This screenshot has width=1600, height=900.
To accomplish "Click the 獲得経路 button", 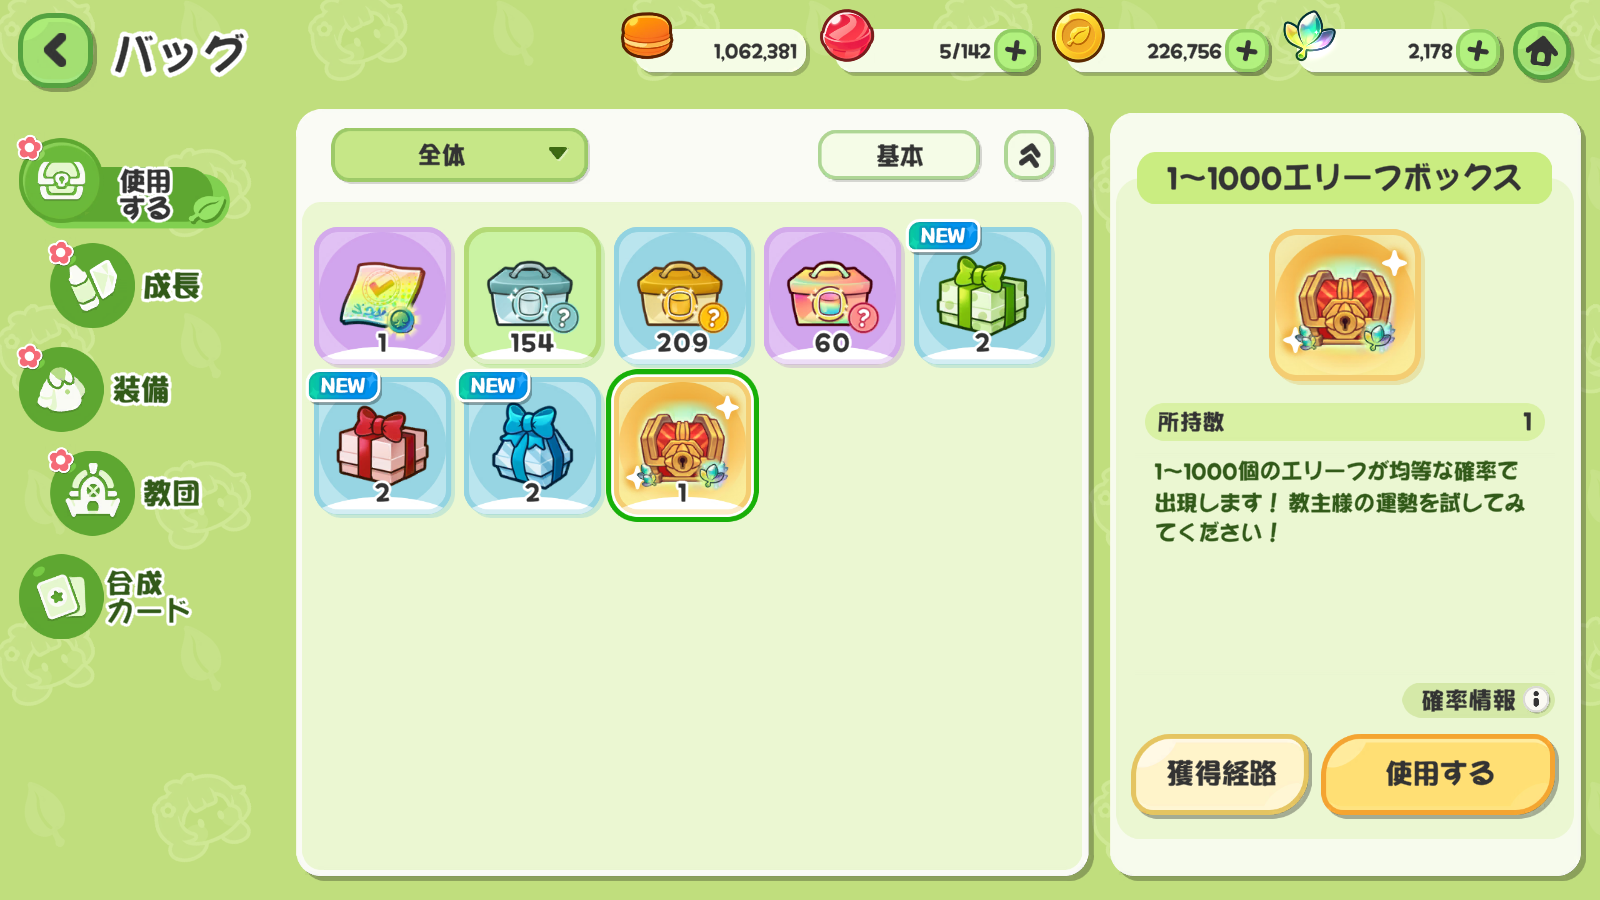I will 1221,774.
